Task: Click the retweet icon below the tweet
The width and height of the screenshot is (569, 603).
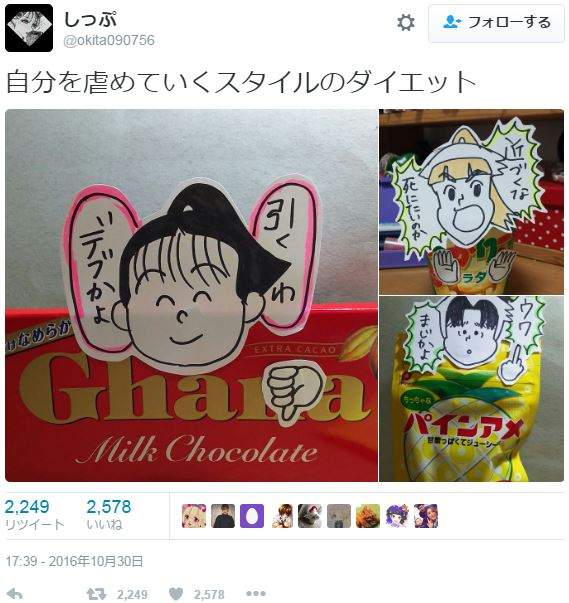Action: pyautogui.click(x=96, y=595)
